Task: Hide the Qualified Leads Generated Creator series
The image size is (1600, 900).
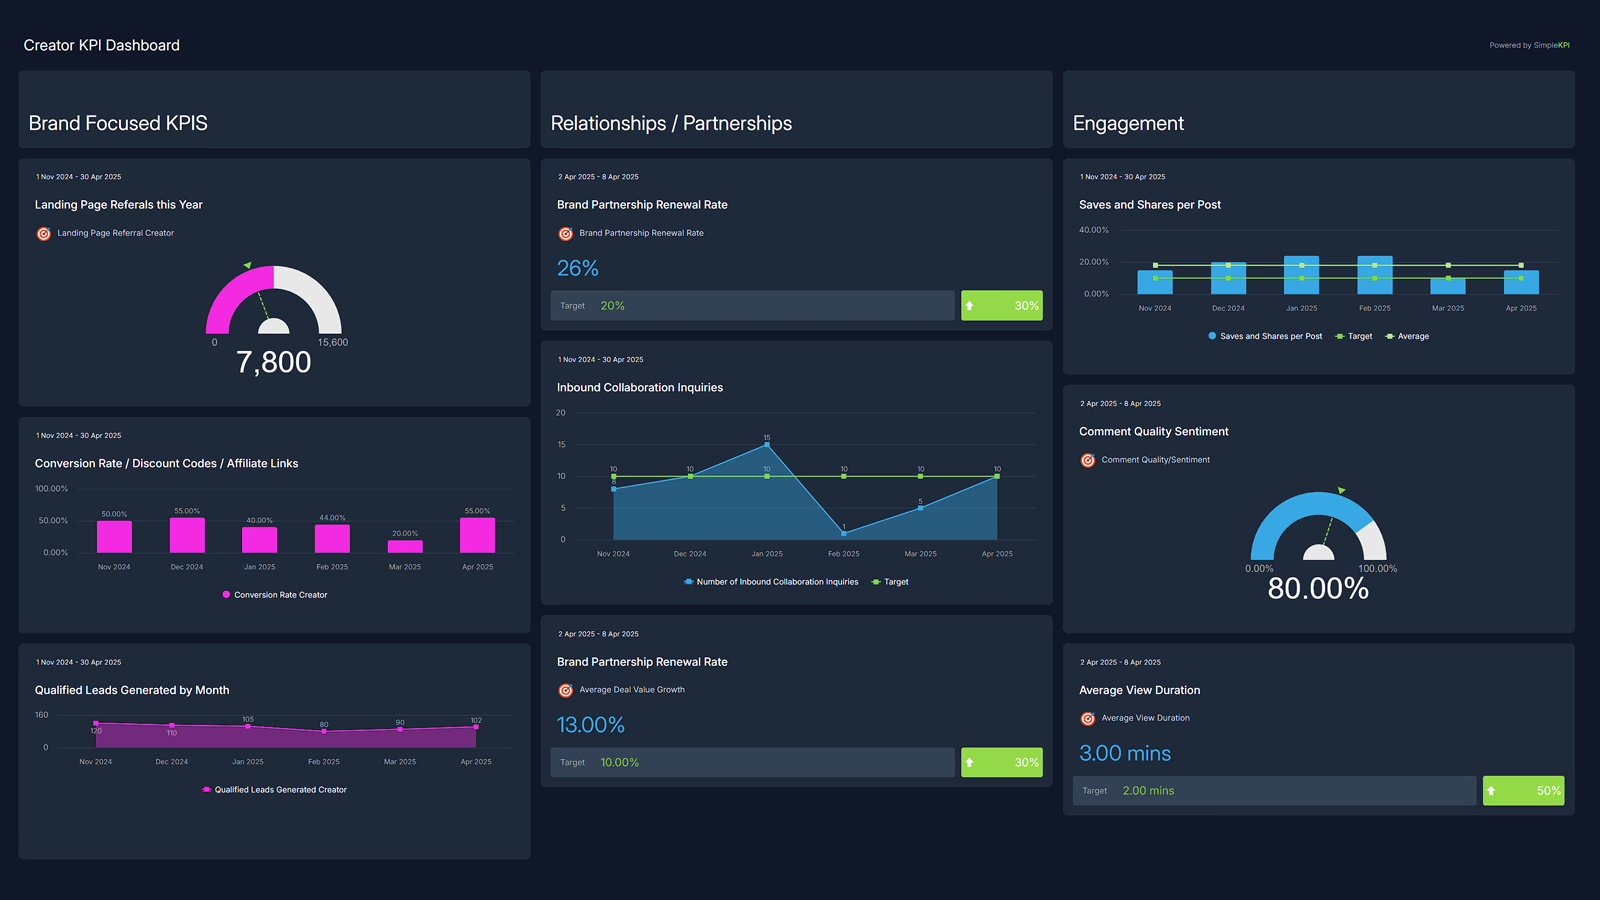Action: coord(276,789)
